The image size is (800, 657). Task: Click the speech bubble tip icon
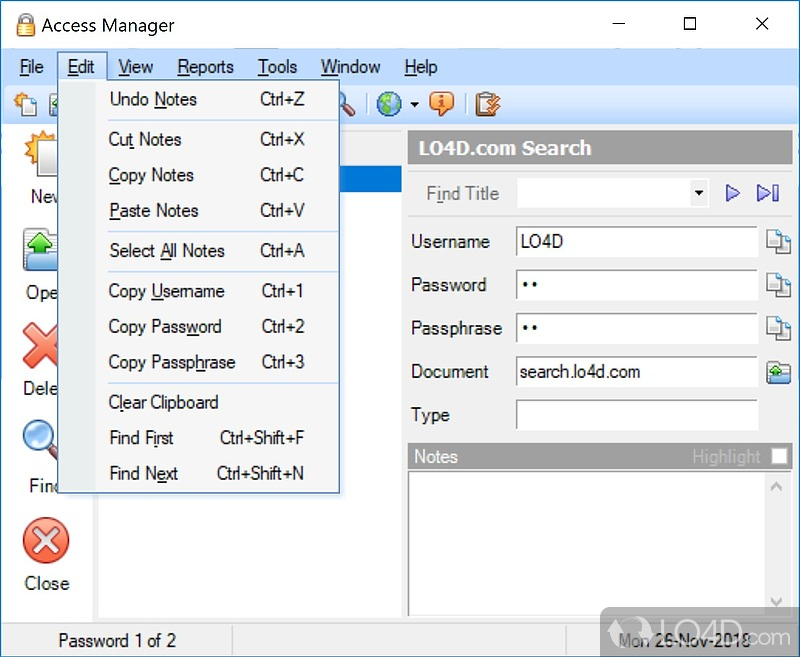[441, 104]
